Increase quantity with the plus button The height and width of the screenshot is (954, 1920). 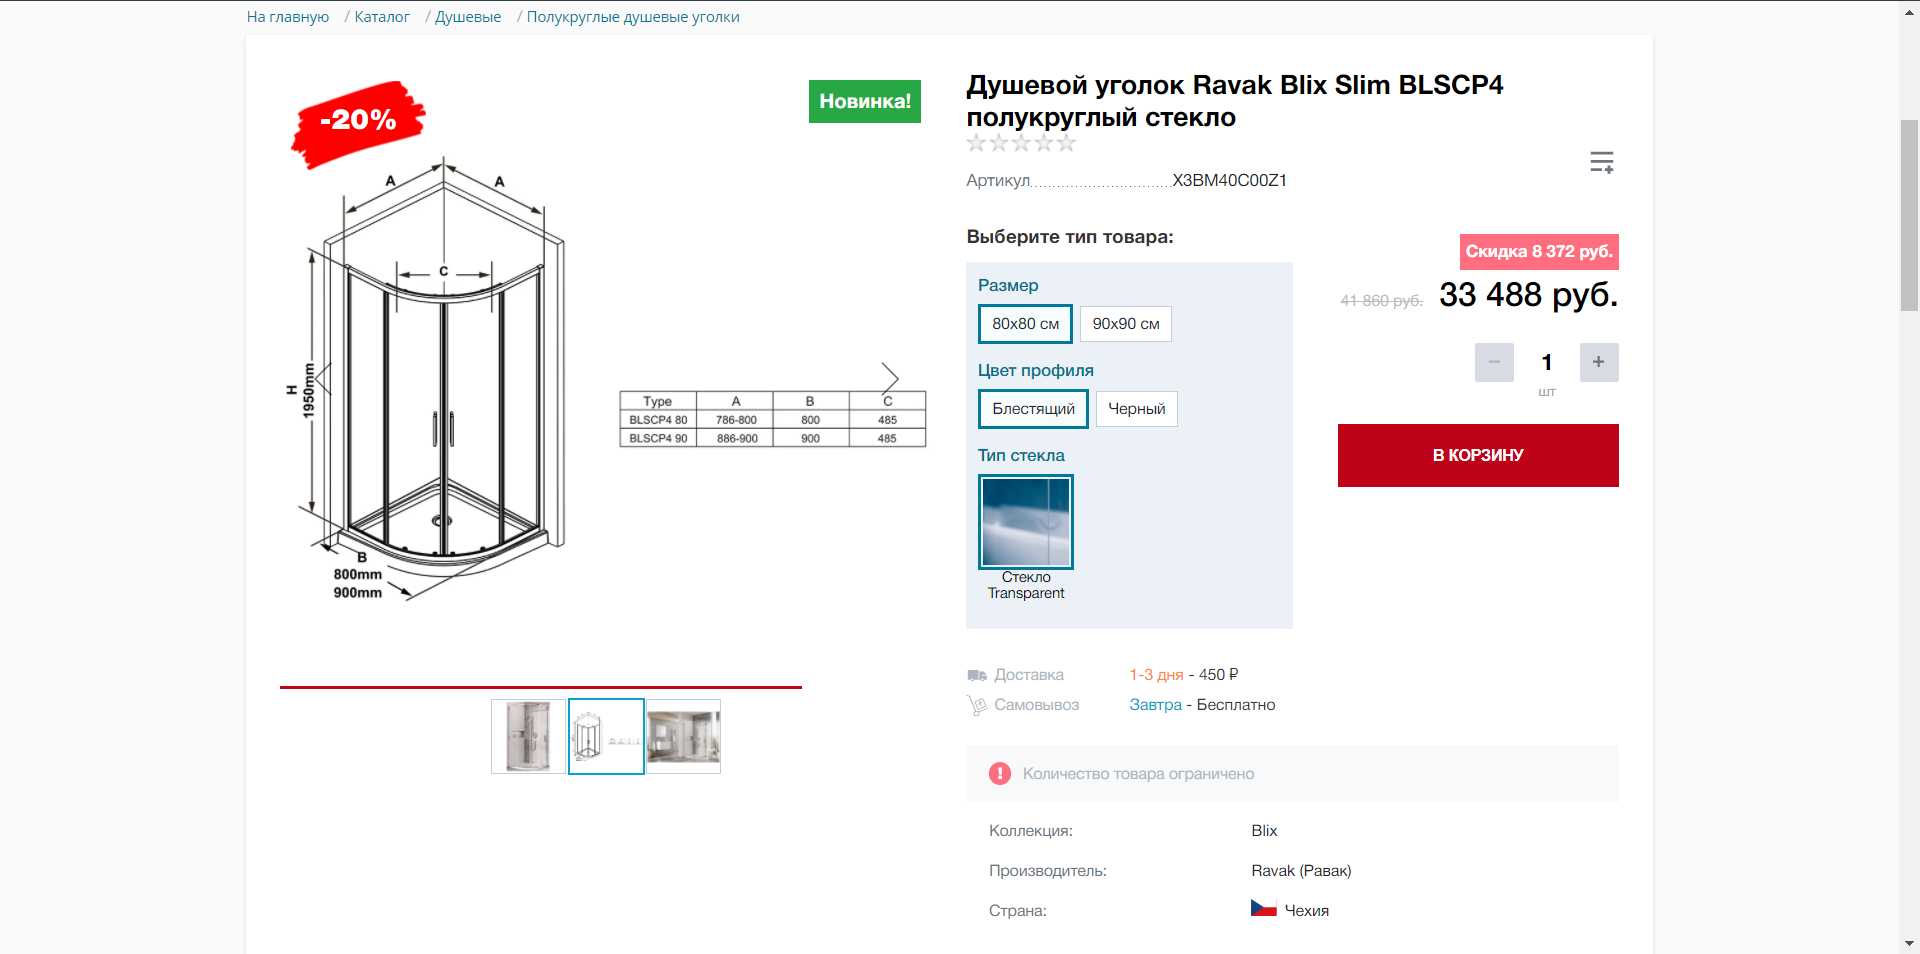pos(1599,362)
